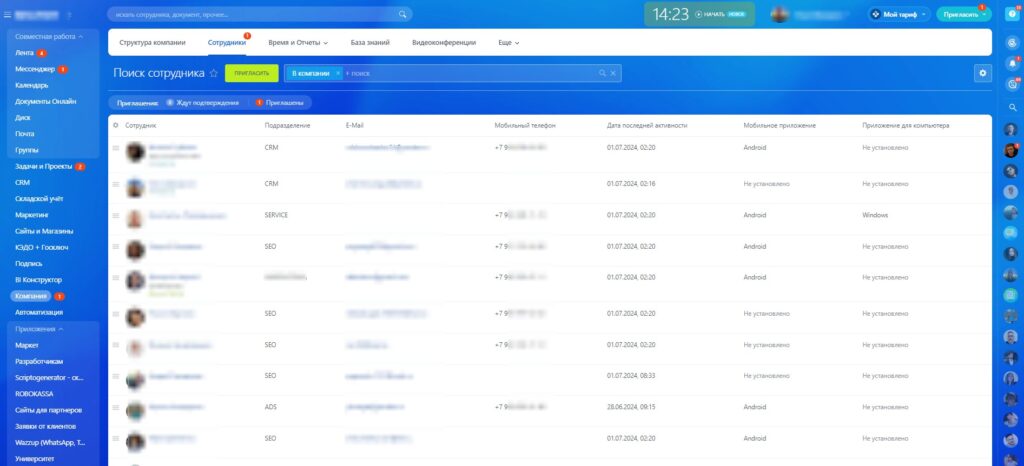Click the clock icon below the bell
Image resolution: width=1024 pixels, height=466 pixels.
point(1013,84)
